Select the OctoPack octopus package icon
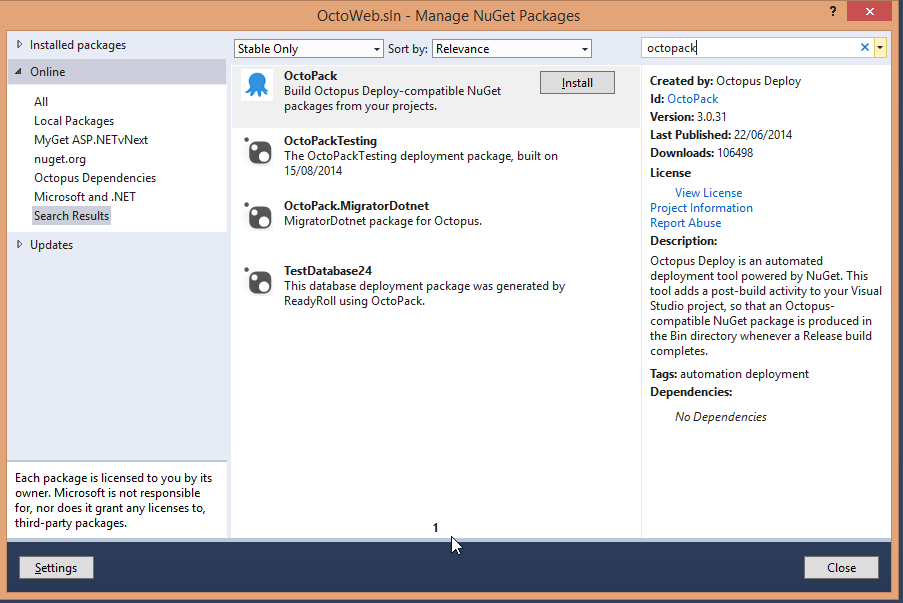This screenshot has width=903, height=603. click(x=257, y=86)
